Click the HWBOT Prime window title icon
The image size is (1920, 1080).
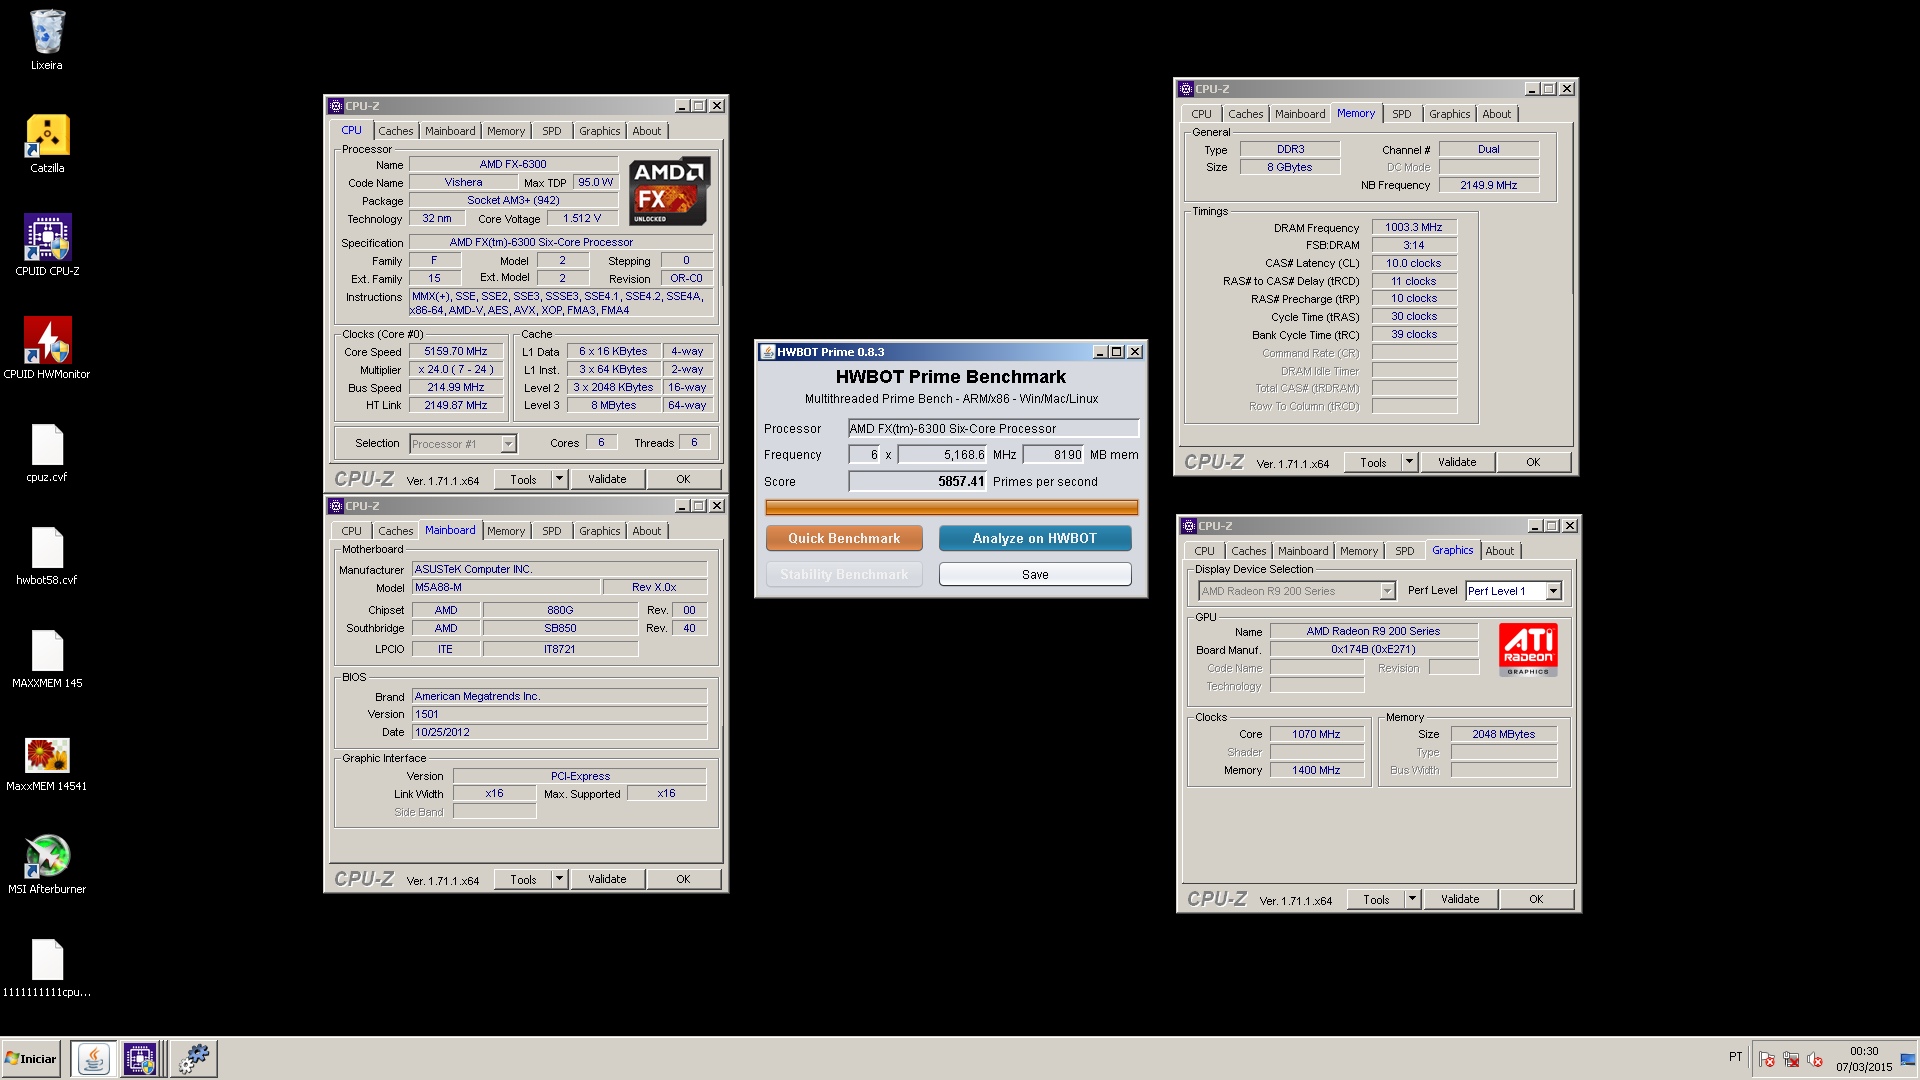768,352
